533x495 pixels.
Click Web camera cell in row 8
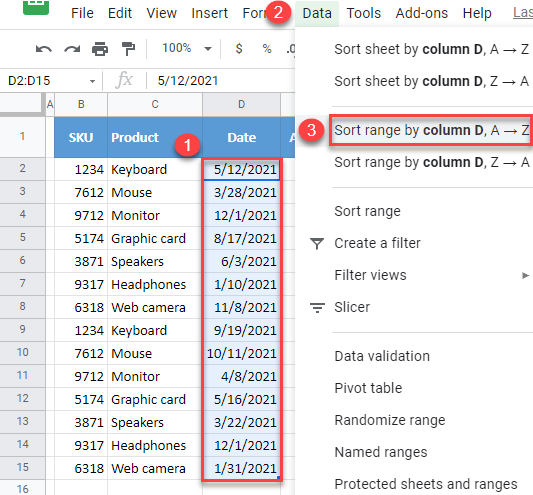[155, 307]
